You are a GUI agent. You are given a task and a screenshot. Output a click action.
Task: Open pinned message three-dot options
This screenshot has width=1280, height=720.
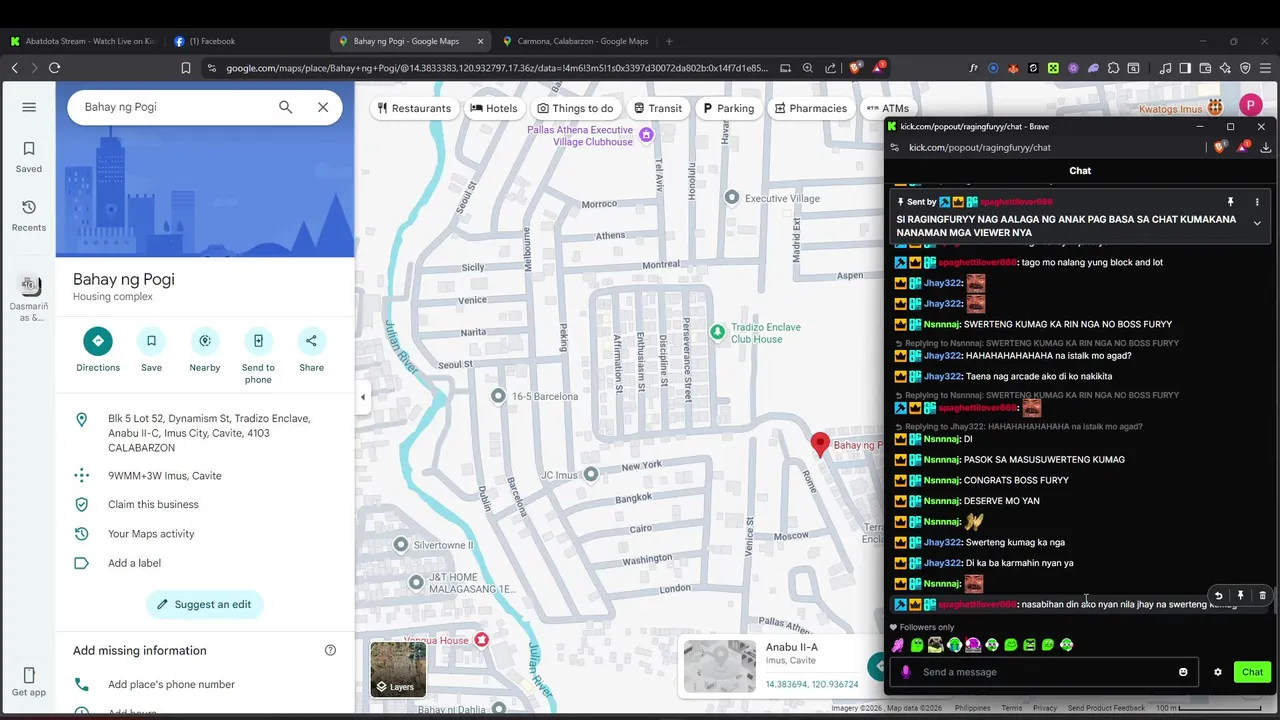coord(1257,202)
